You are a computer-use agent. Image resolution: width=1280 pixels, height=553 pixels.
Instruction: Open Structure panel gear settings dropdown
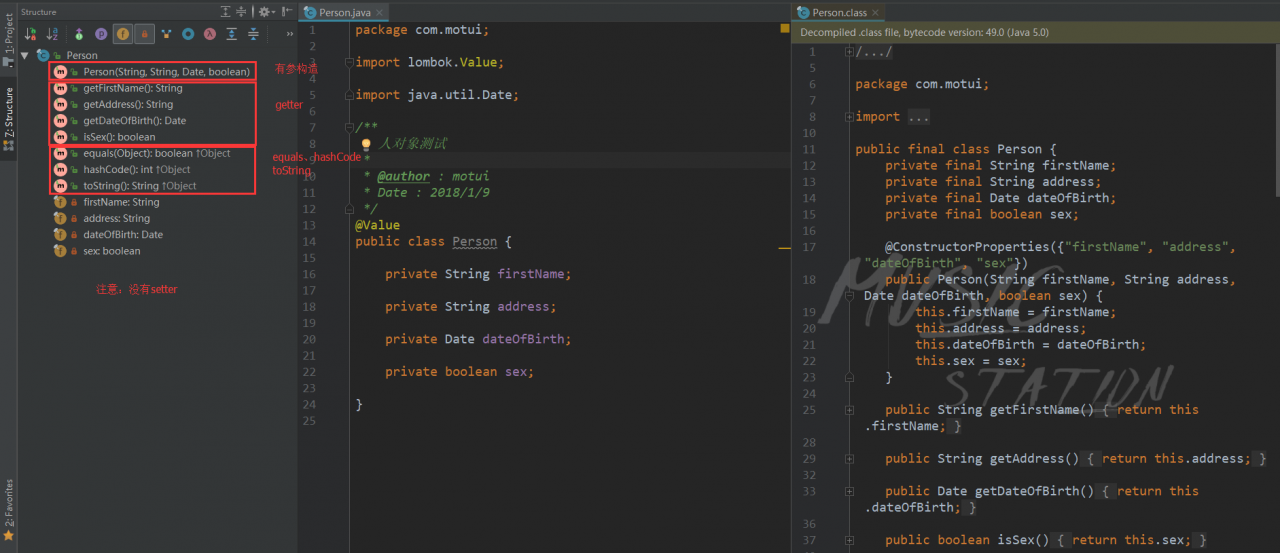click(x=265, y=12)
